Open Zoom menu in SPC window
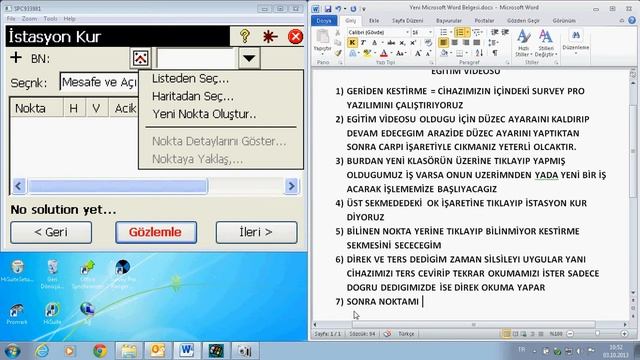The image size is (640, 360). pos(29,19)
